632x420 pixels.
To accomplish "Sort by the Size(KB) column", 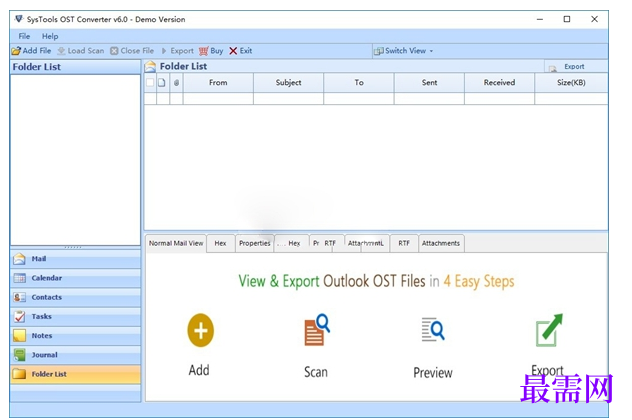I will pos(571,83).
